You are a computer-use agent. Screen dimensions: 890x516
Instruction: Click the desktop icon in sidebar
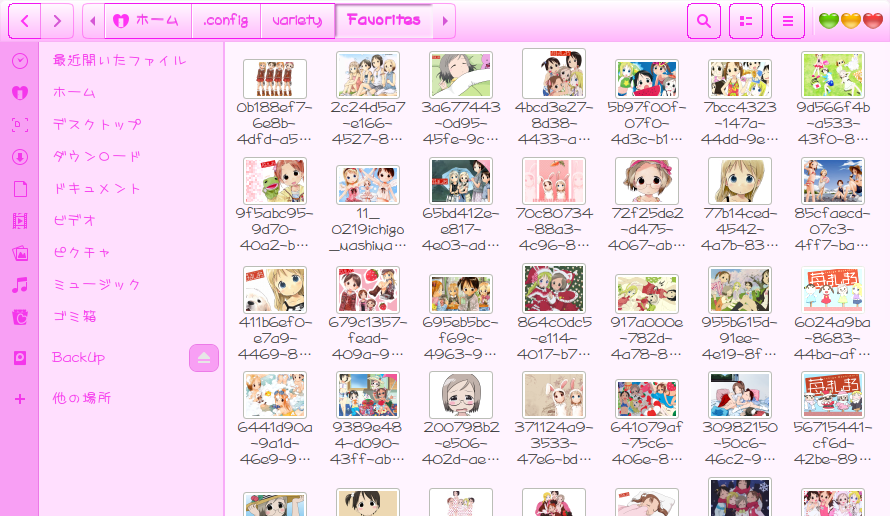coord(20,124)
